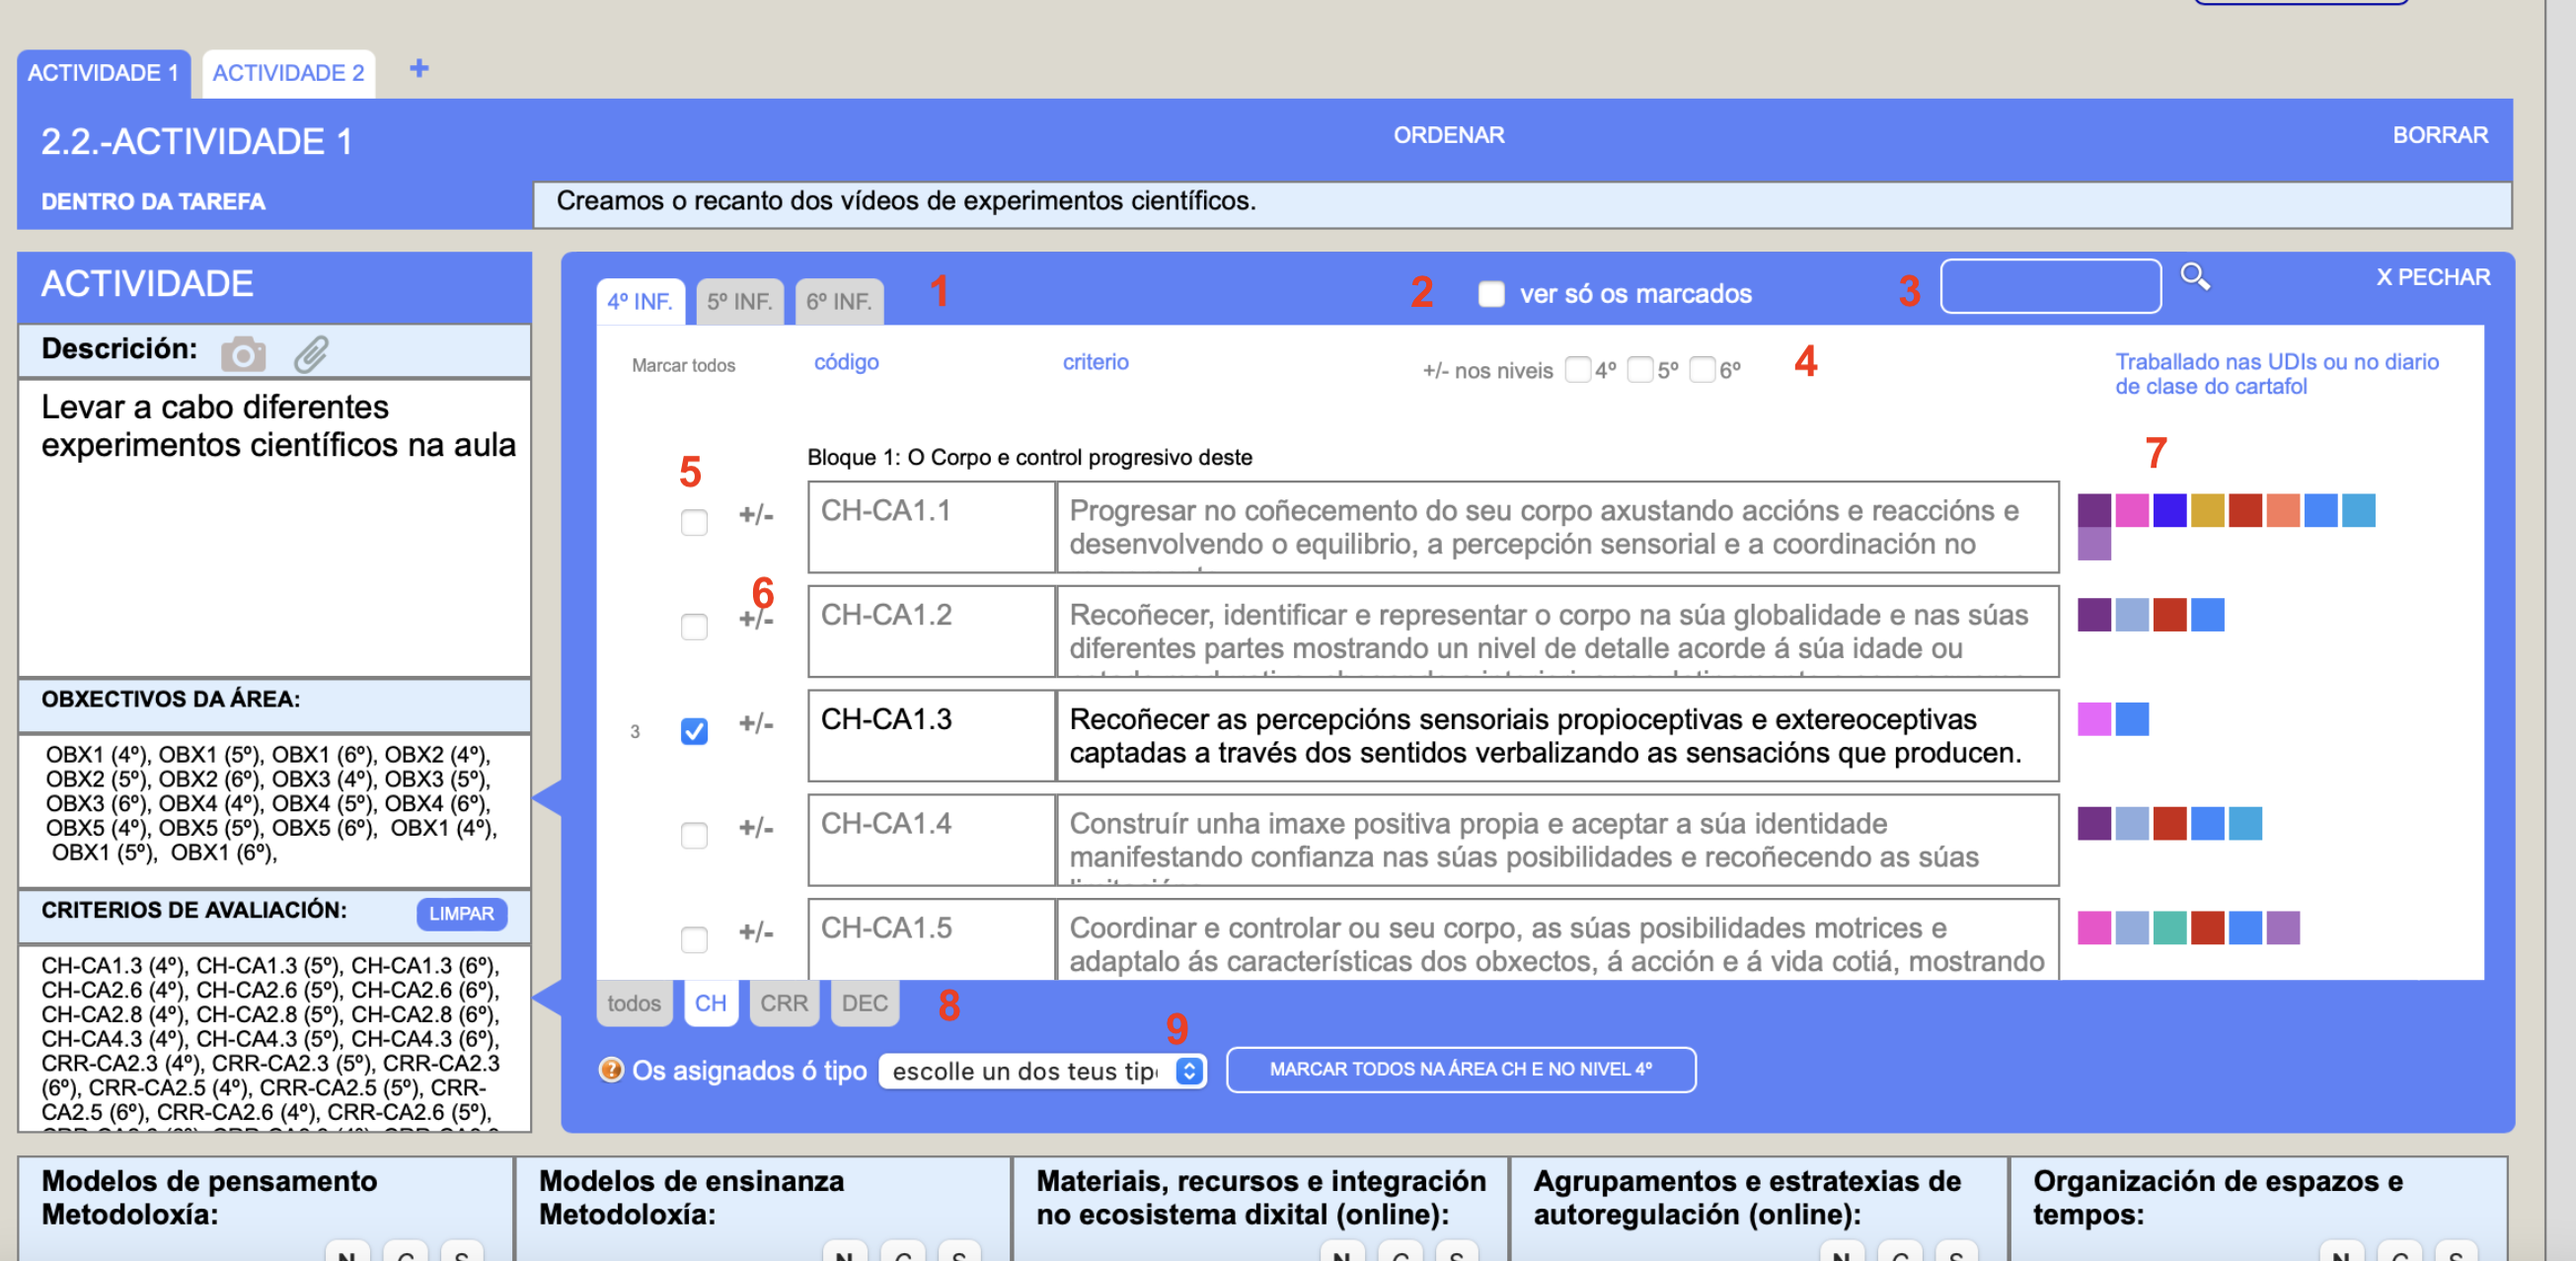
Task: Select the 'todos' area tab
Action: click(x=634, y=1003)
